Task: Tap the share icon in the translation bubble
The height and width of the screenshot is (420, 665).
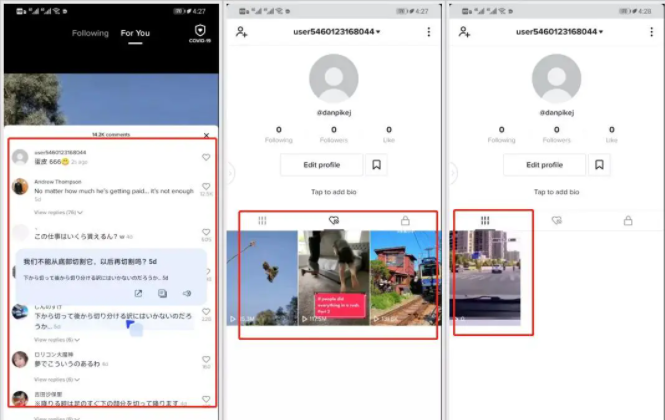Action: (138, 293)
